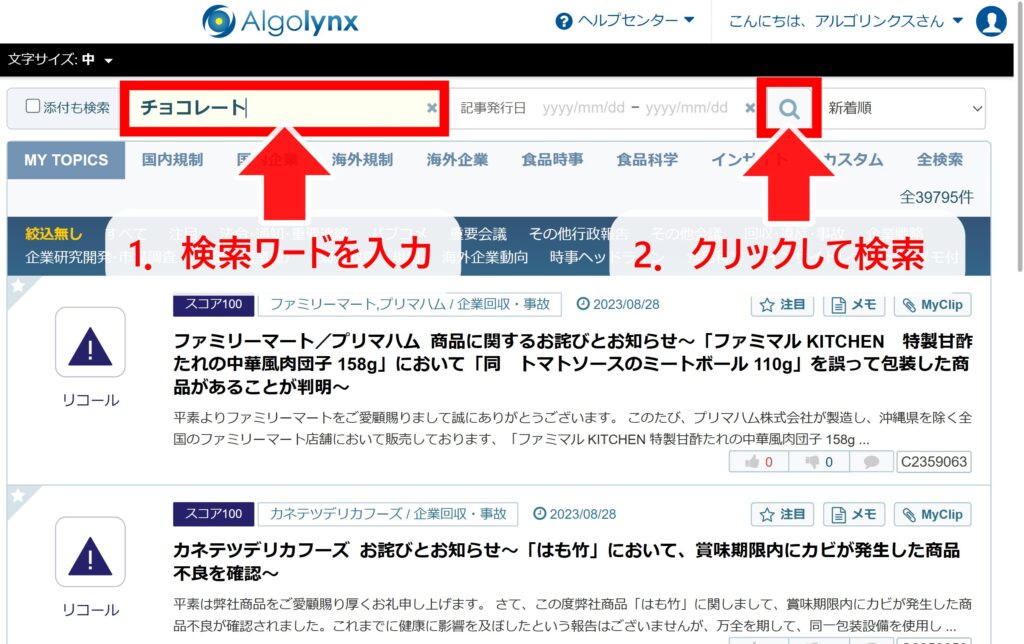Enable the 添付も検索 checkbox
This screenshot has width=1024, height=644.
tap(33, 107)
